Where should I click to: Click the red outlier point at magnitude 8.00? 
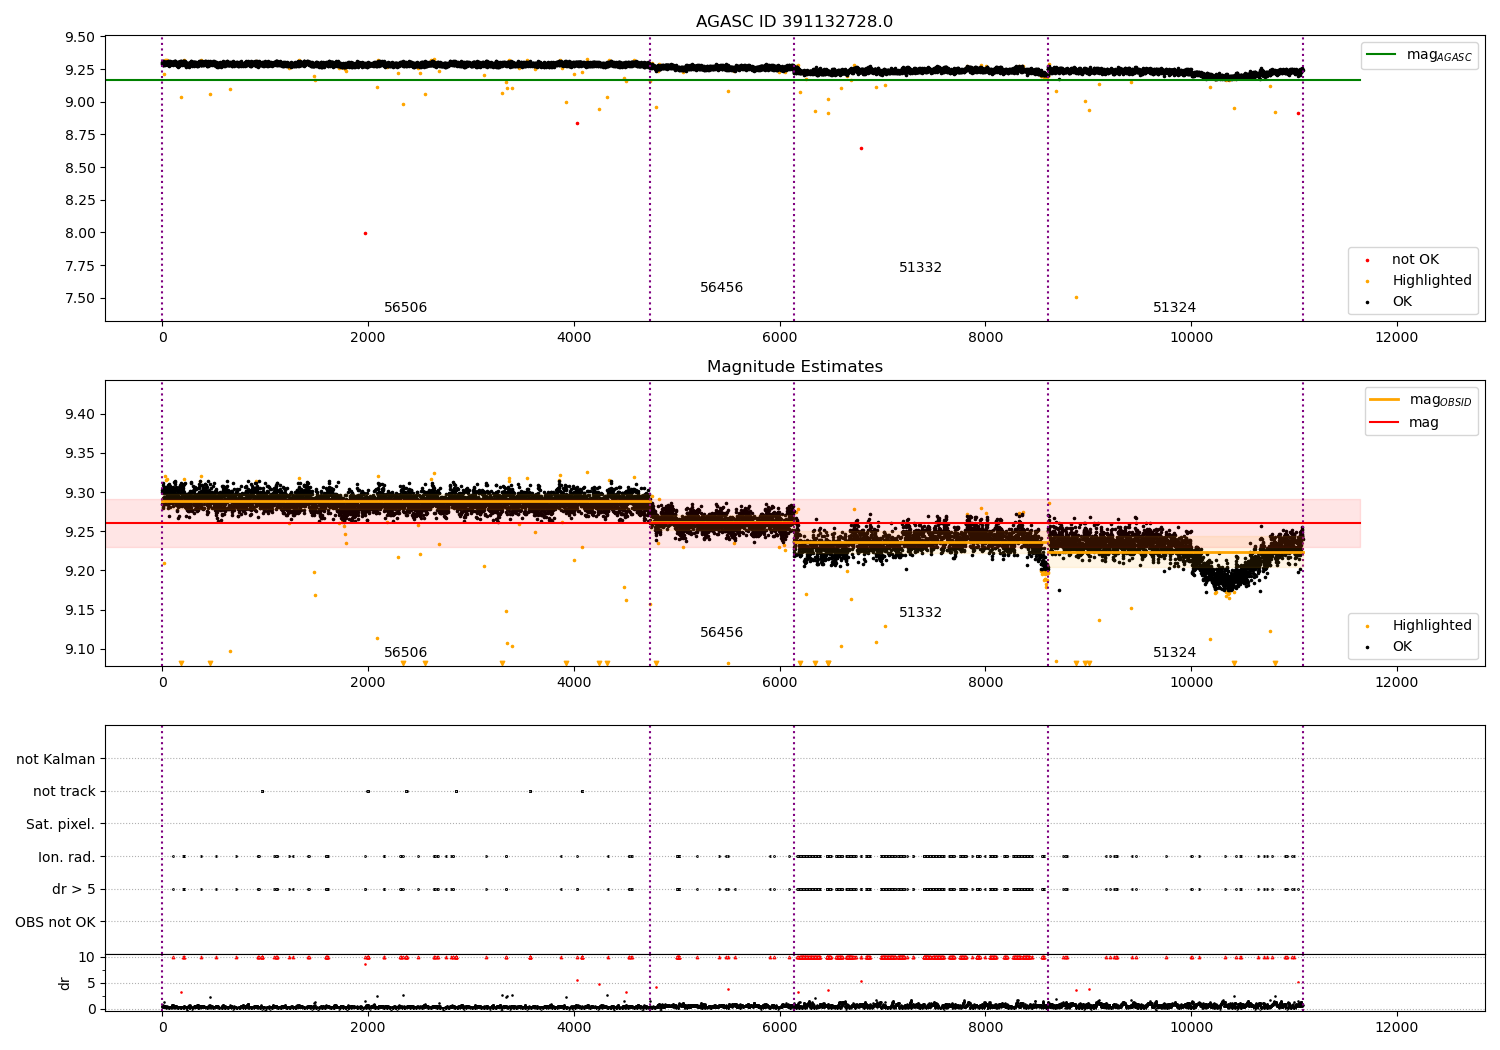[365, 233]
